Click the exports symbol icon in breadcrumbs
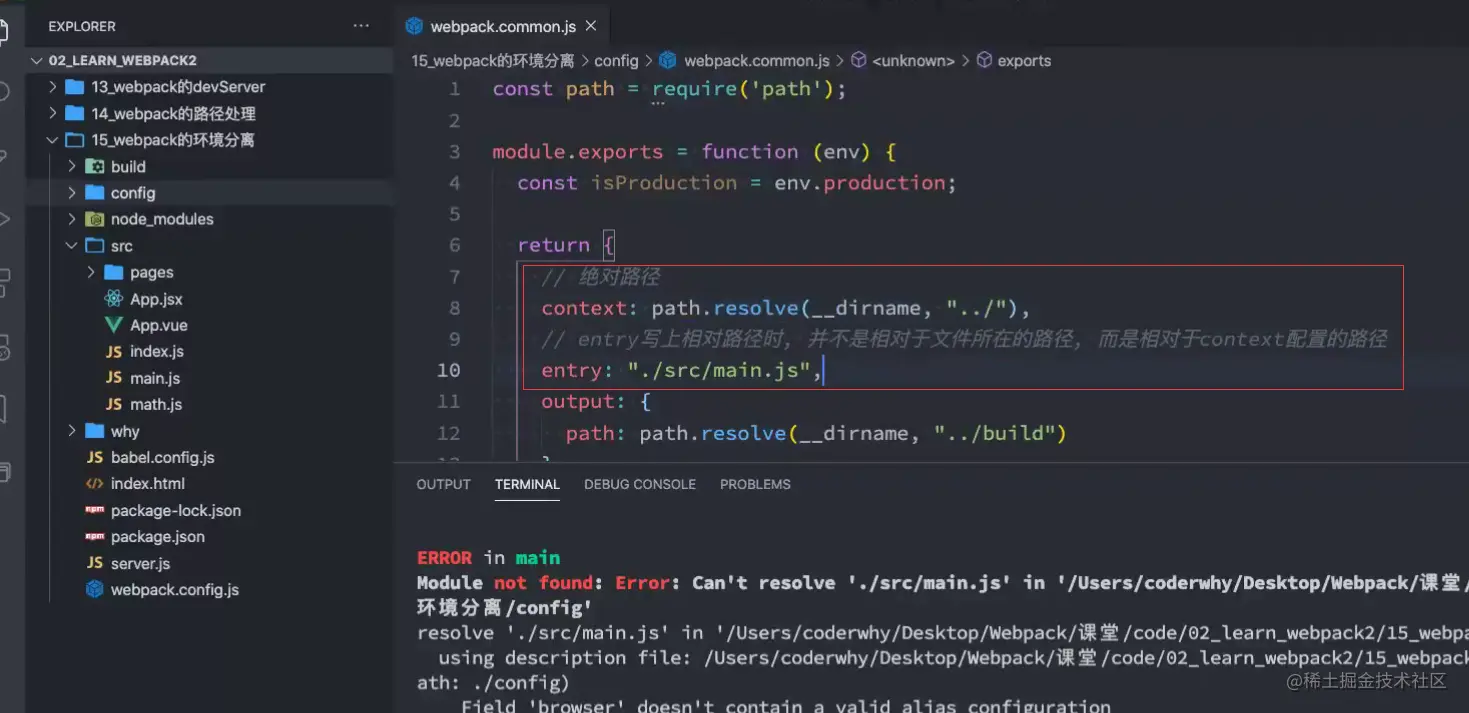This screenshot has width=1469, height=713. point(984,61)
